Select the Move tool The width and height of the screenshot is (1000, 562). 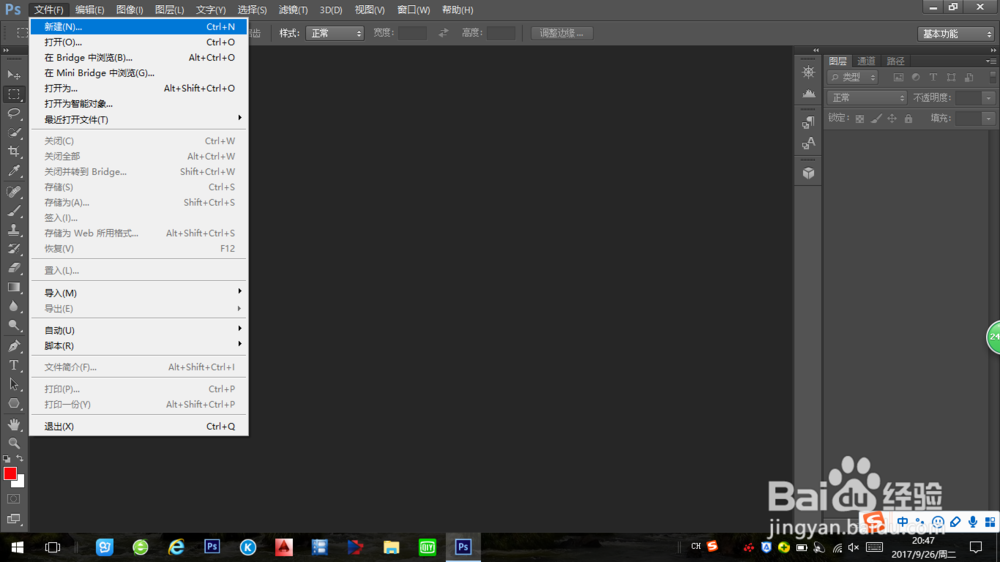pyautogui.click(x=13, y=75)
